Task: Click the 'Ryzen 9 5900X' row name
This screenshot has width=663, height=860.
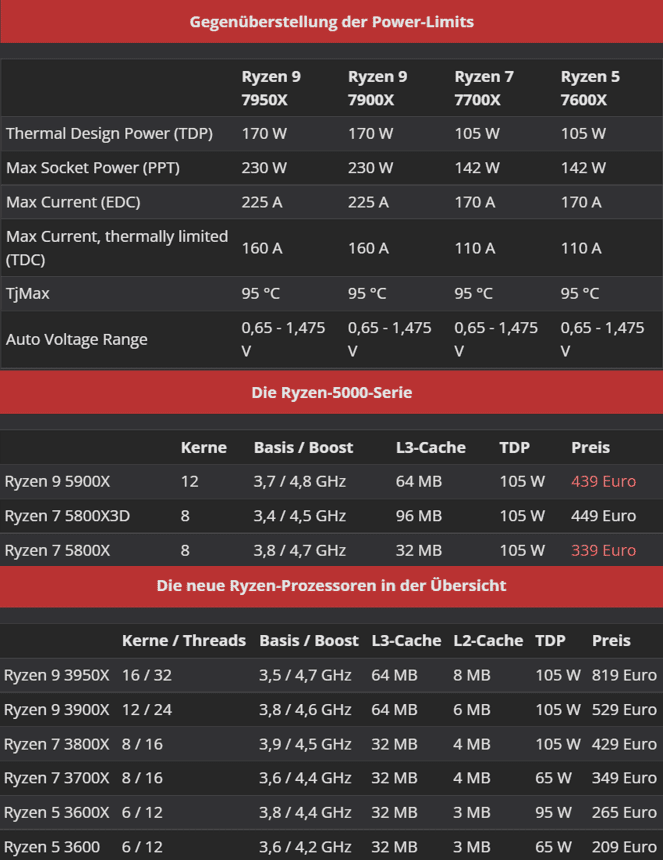Action: (57, 482)
